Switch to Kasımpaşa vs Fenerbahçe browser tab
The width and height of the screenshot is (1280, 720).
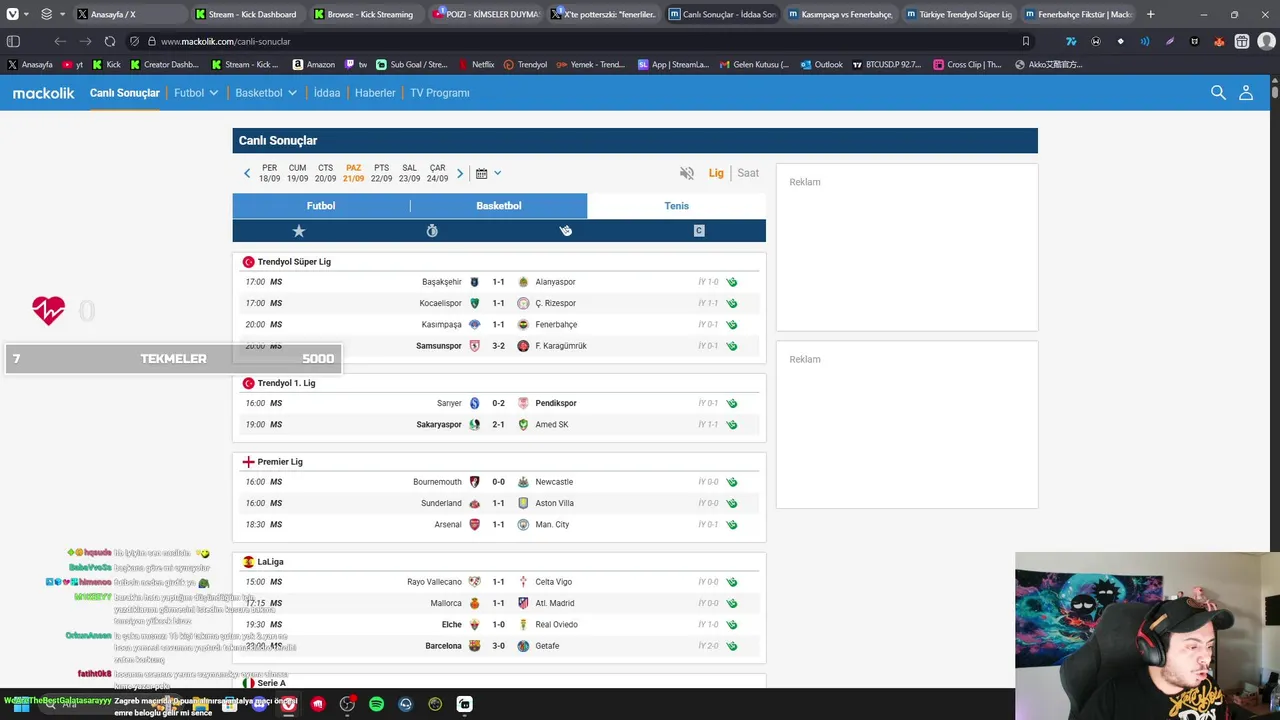(x=839, y=14)
